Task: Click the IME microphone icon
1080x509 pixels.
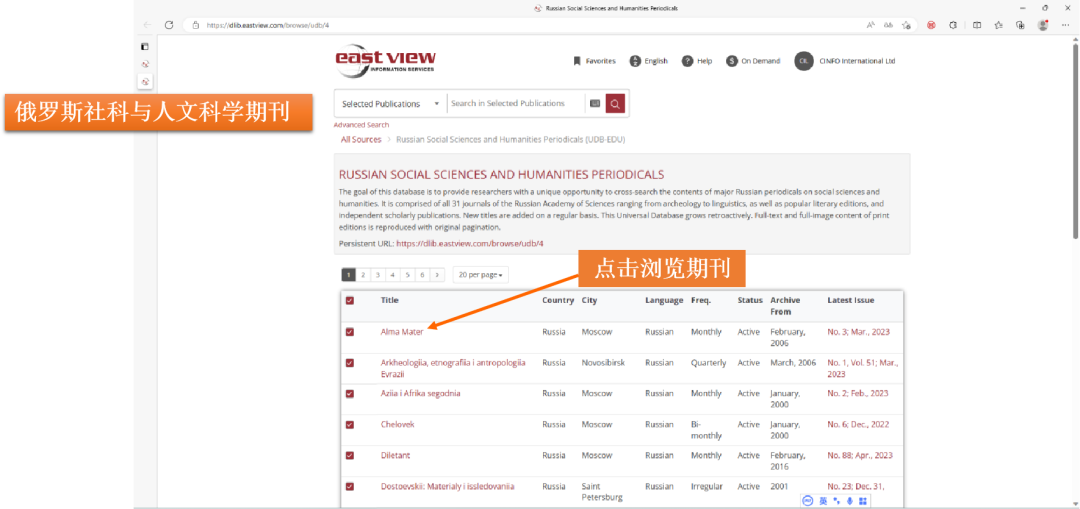Action: [x=849, y=501]
